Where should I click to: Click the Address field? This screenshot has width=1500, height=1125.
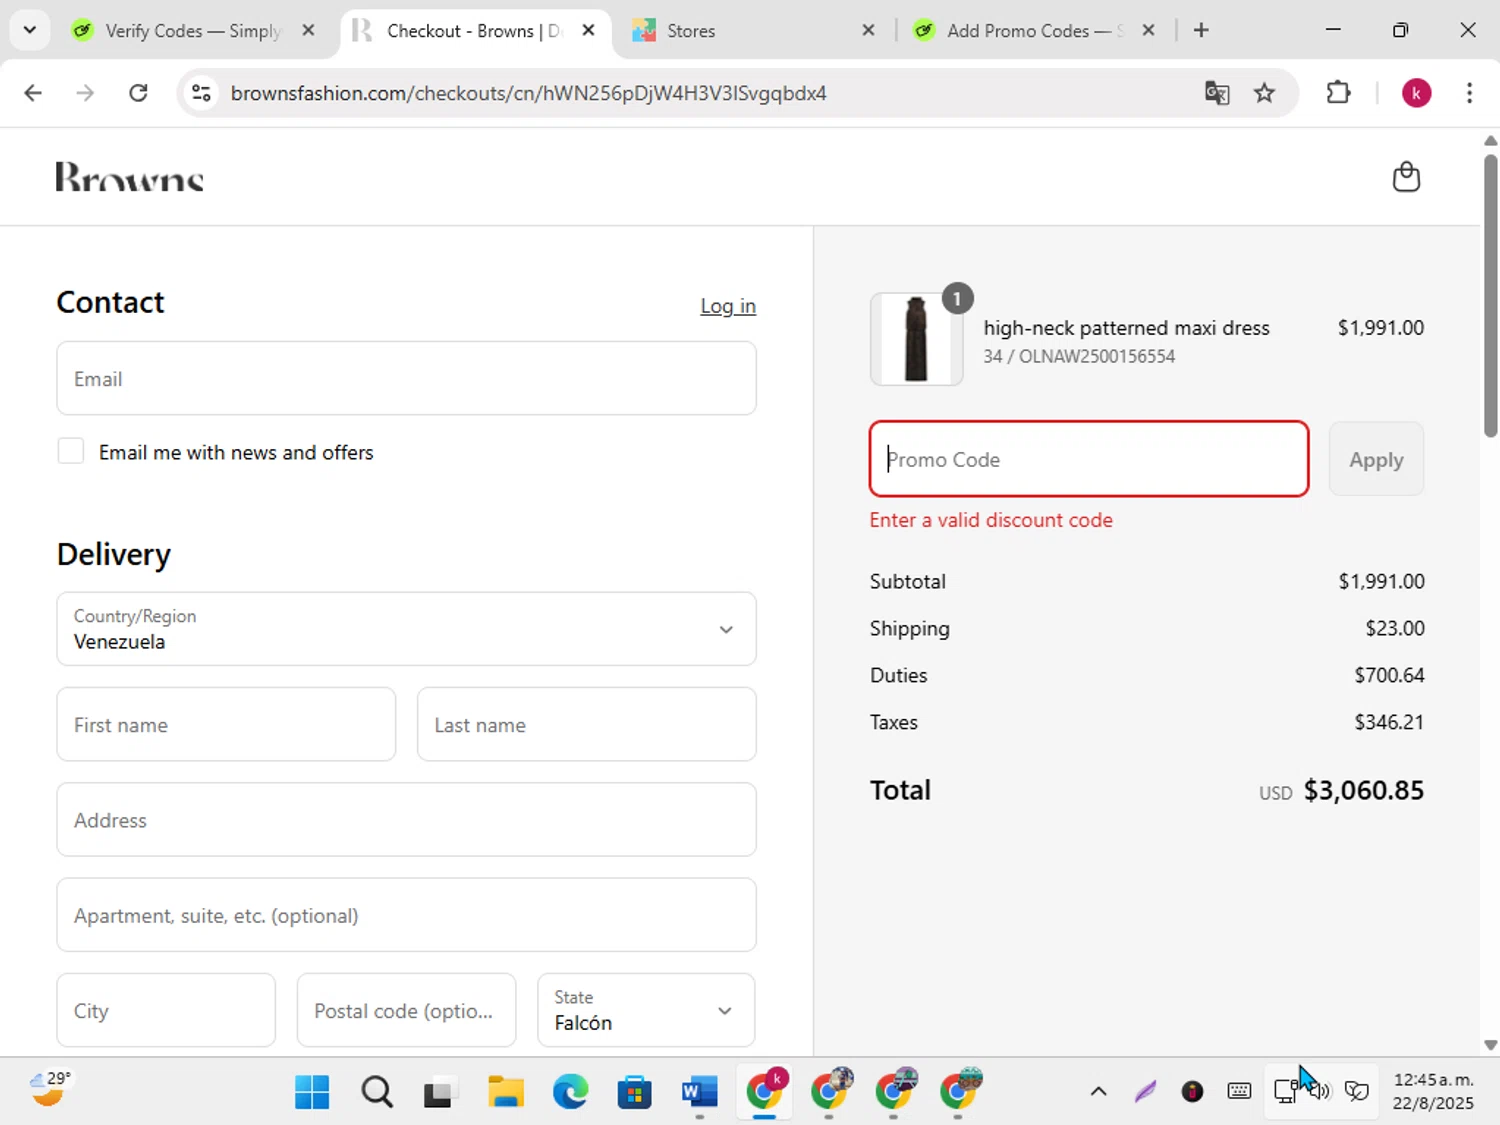(406, 819)
